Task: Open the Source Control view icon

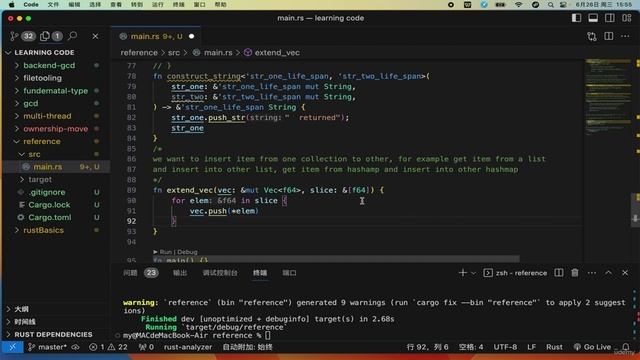Action: click(x=14, y=36)
